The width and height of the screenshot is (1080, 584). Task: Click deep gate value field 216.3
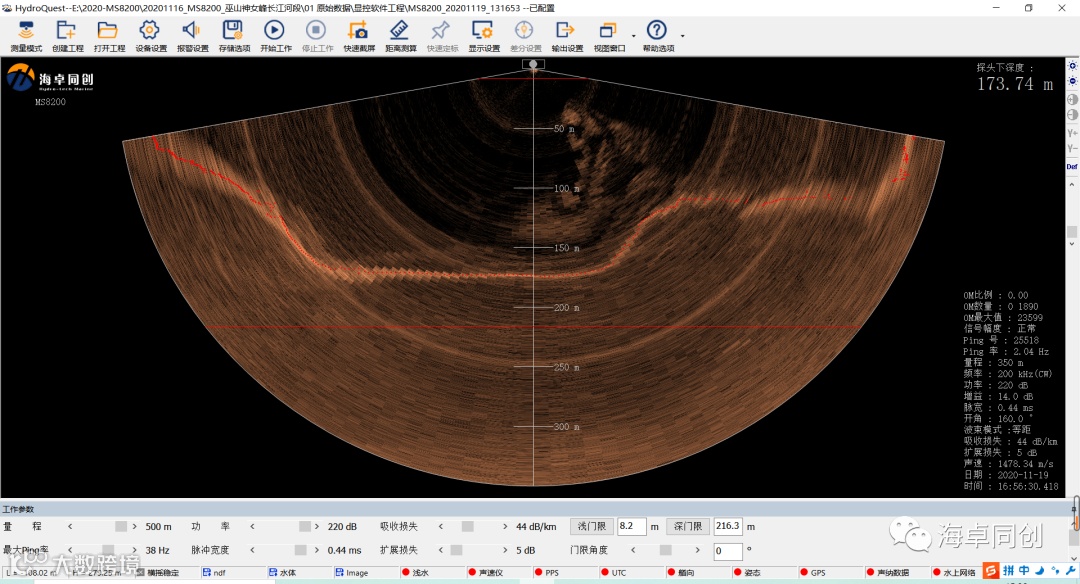click(728, 526)
